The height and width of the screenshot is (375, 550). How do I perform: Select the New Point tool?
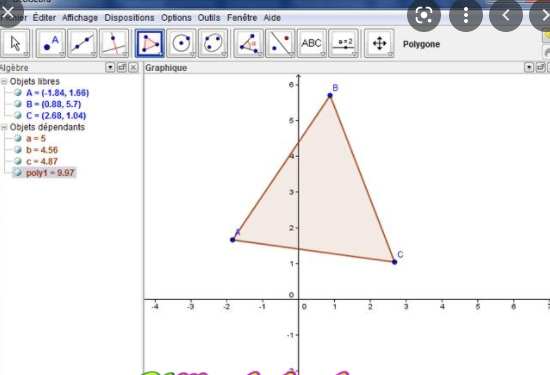point(51,43)
